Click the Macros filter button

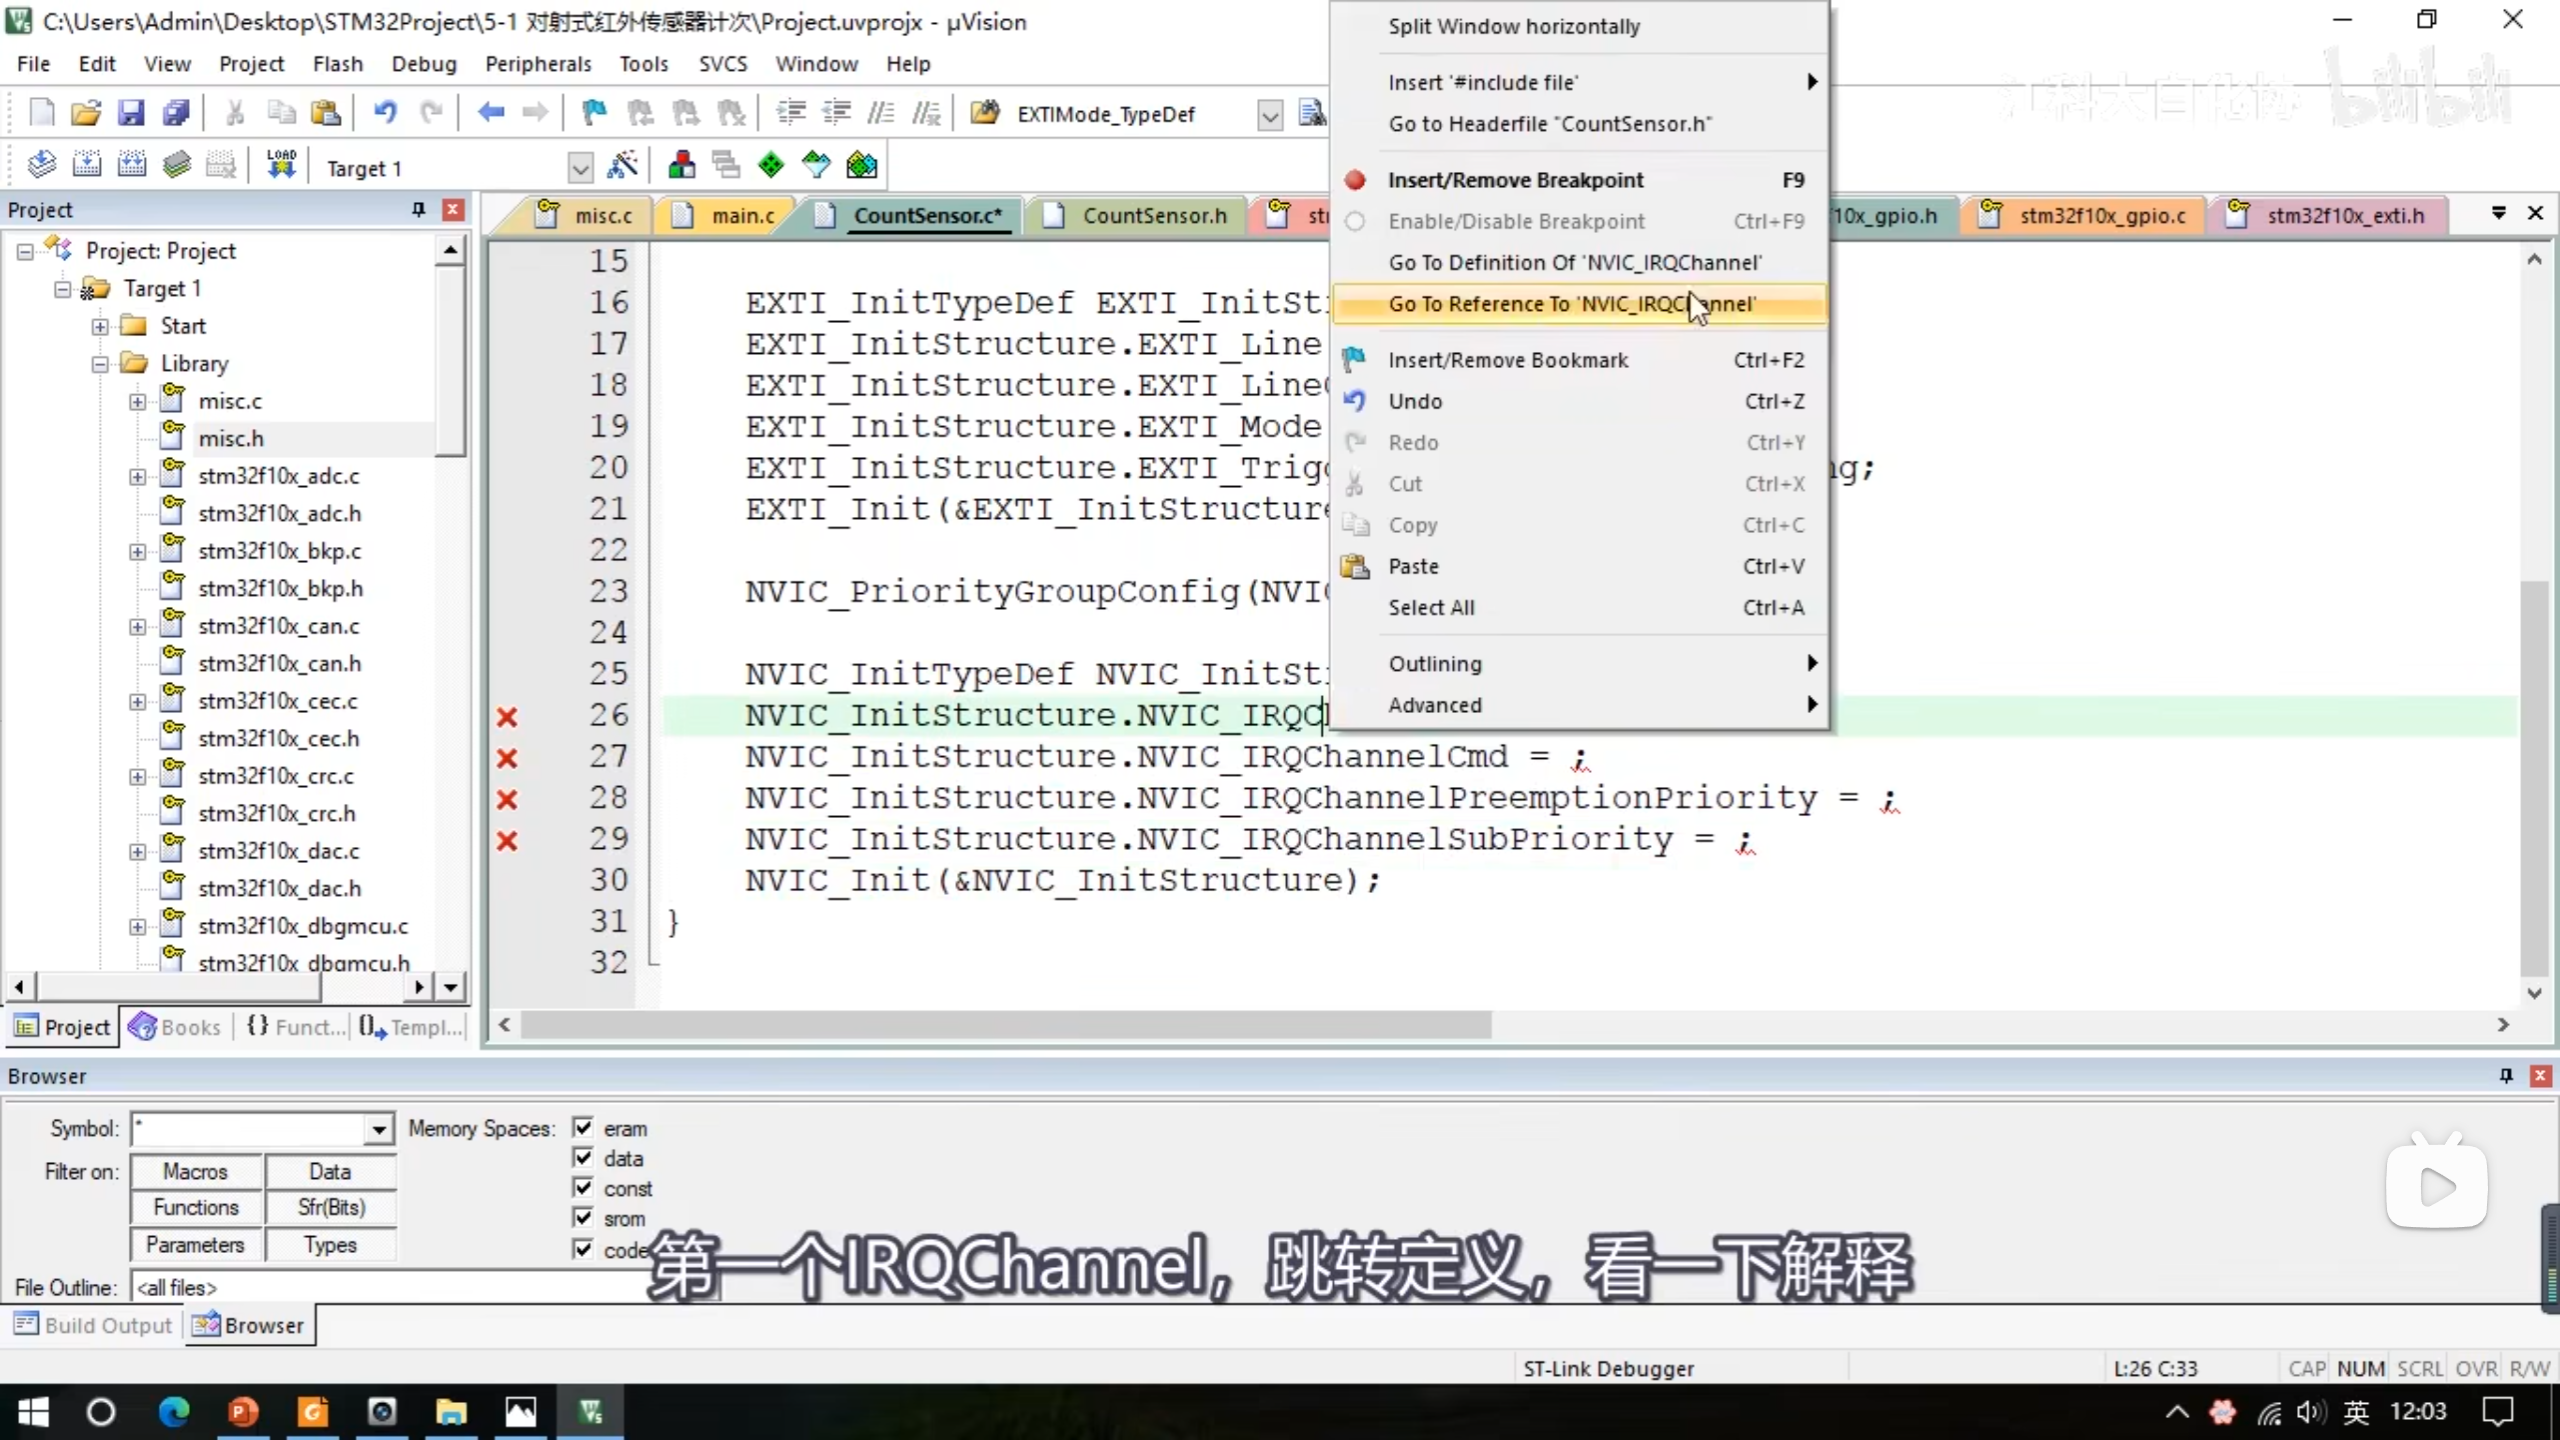[196, 1171]
